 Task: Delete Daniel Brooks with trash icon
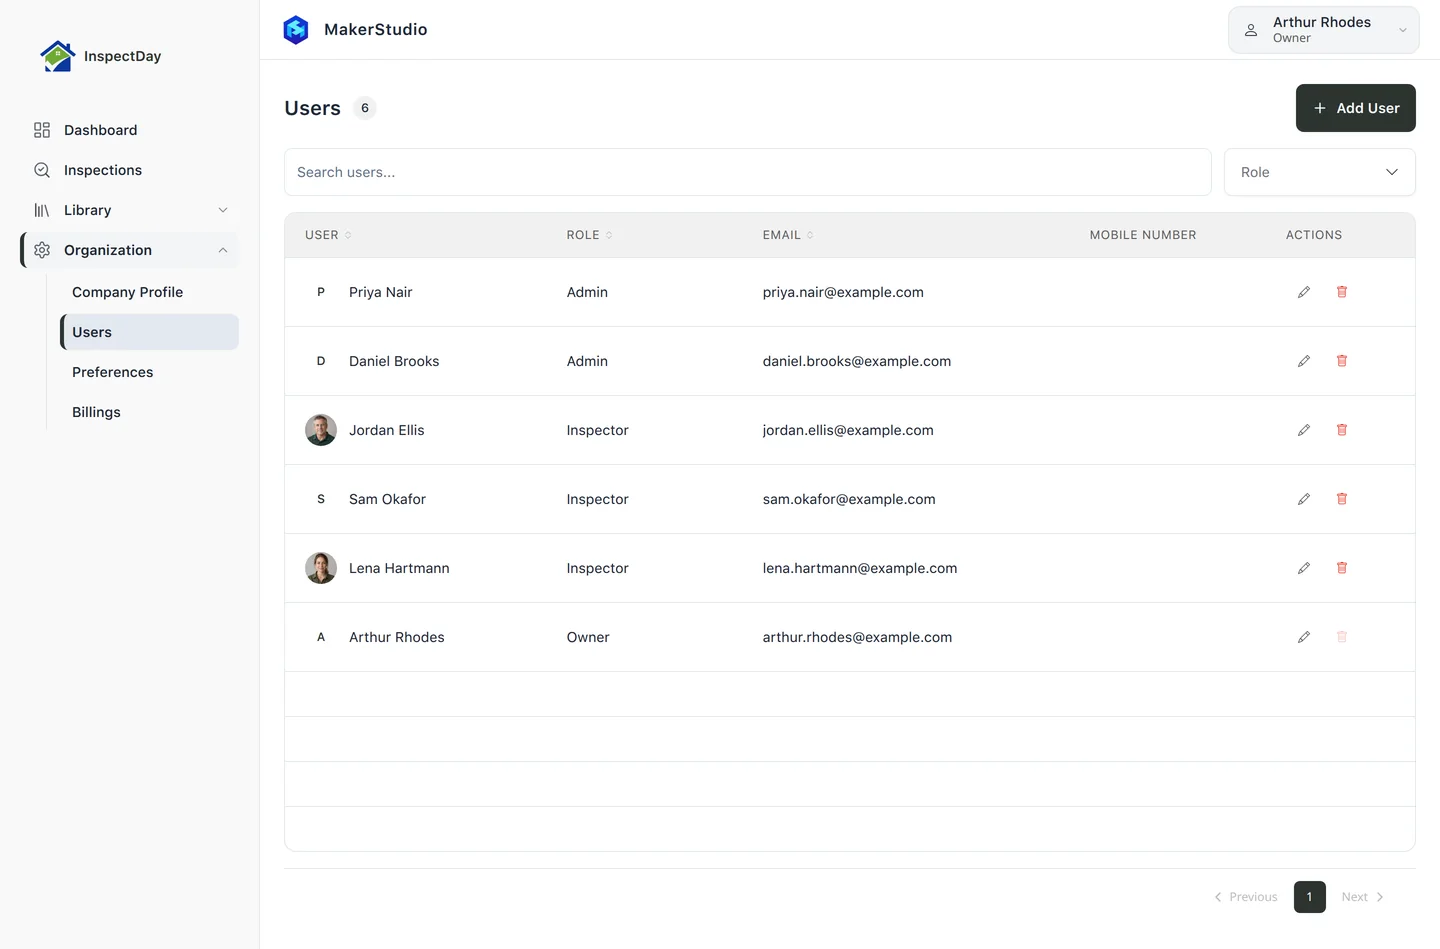[x=1342, y=361]
